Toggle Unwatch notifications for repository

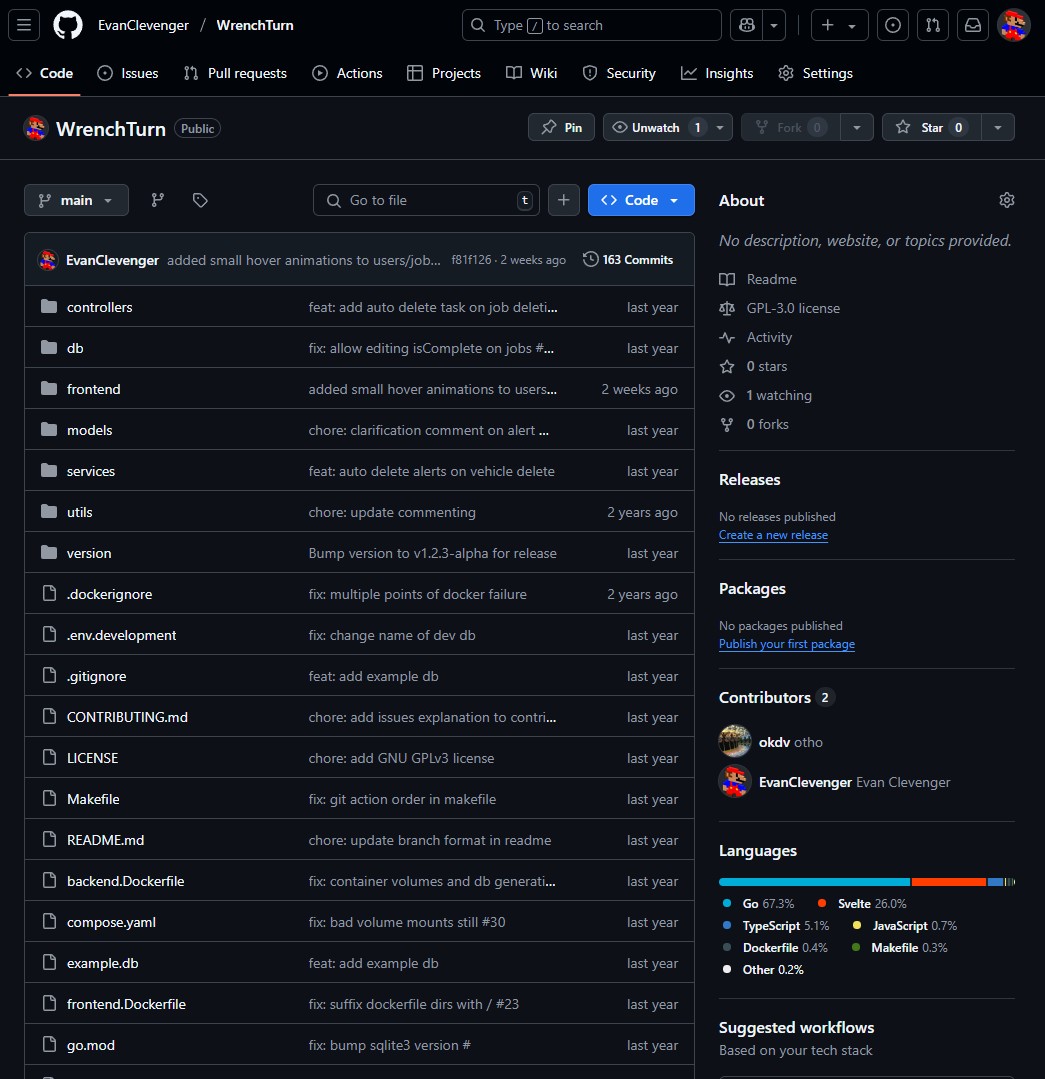[656, 127]
